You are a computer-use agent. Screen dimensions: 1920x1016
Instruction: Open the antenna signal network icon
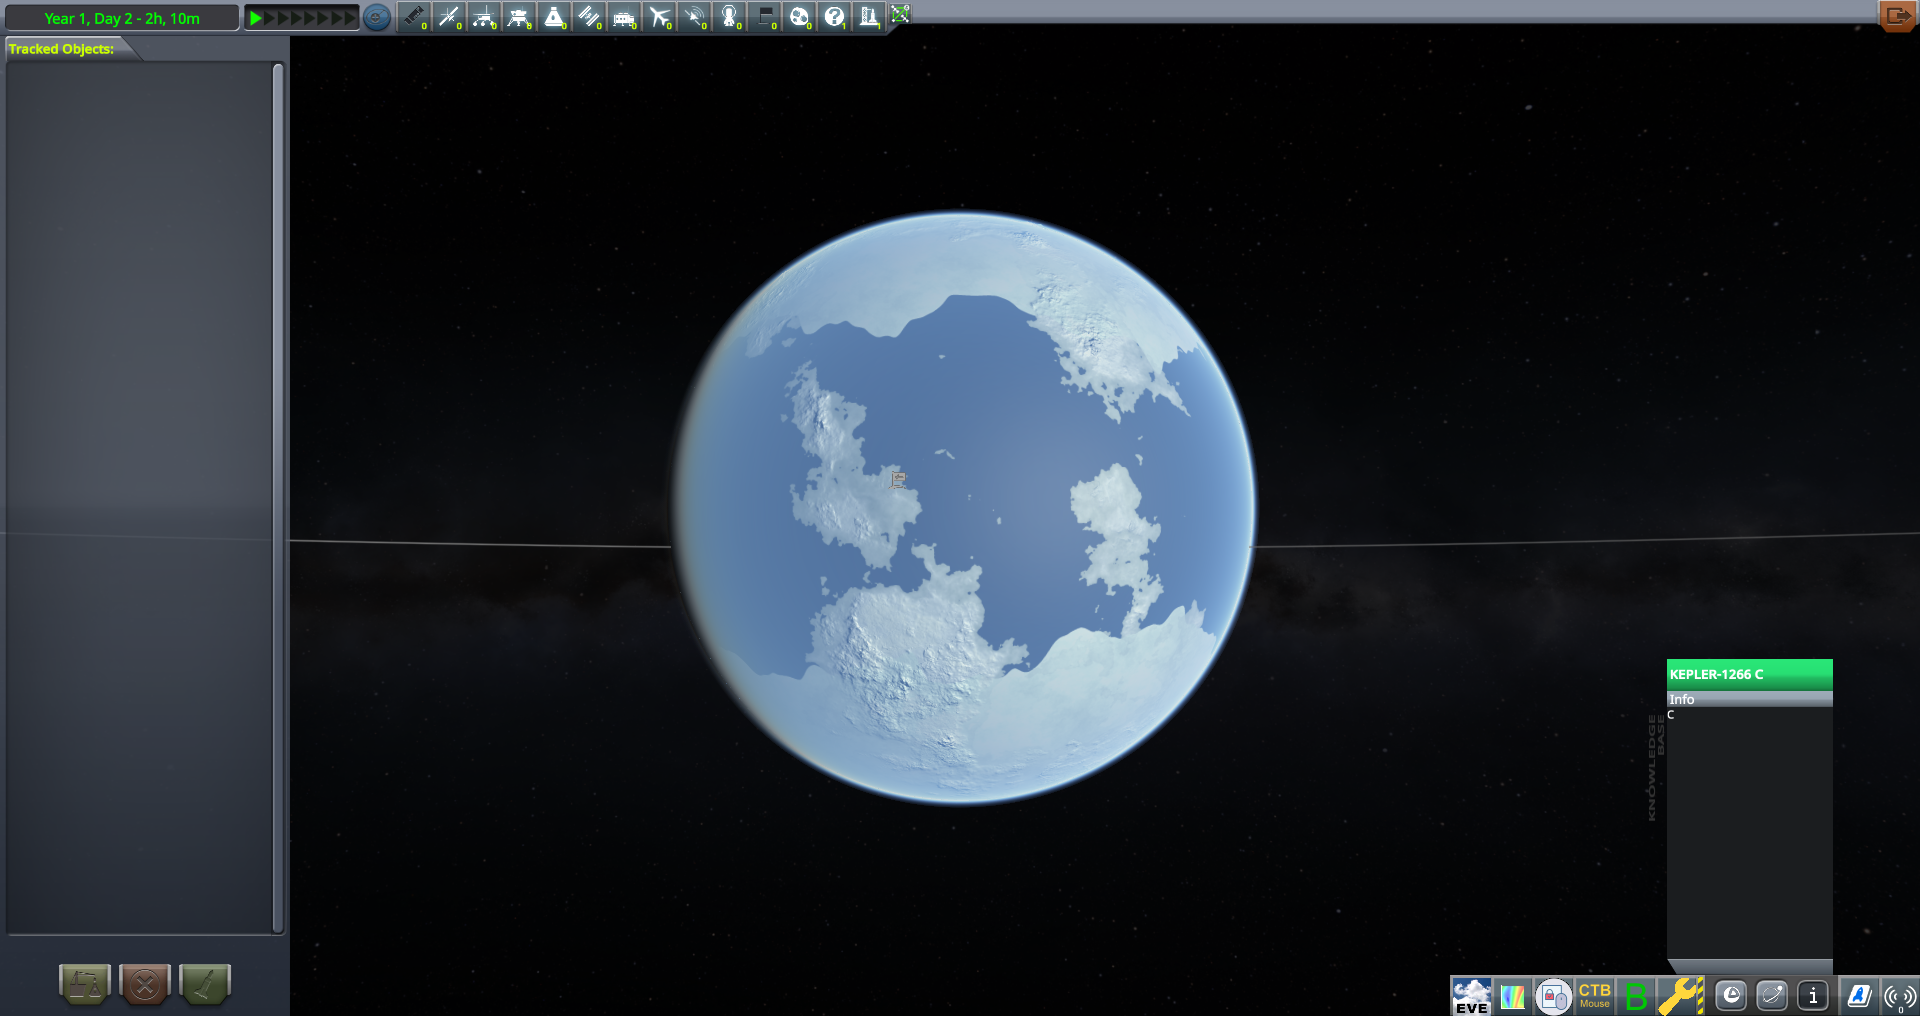(1899, 996)
